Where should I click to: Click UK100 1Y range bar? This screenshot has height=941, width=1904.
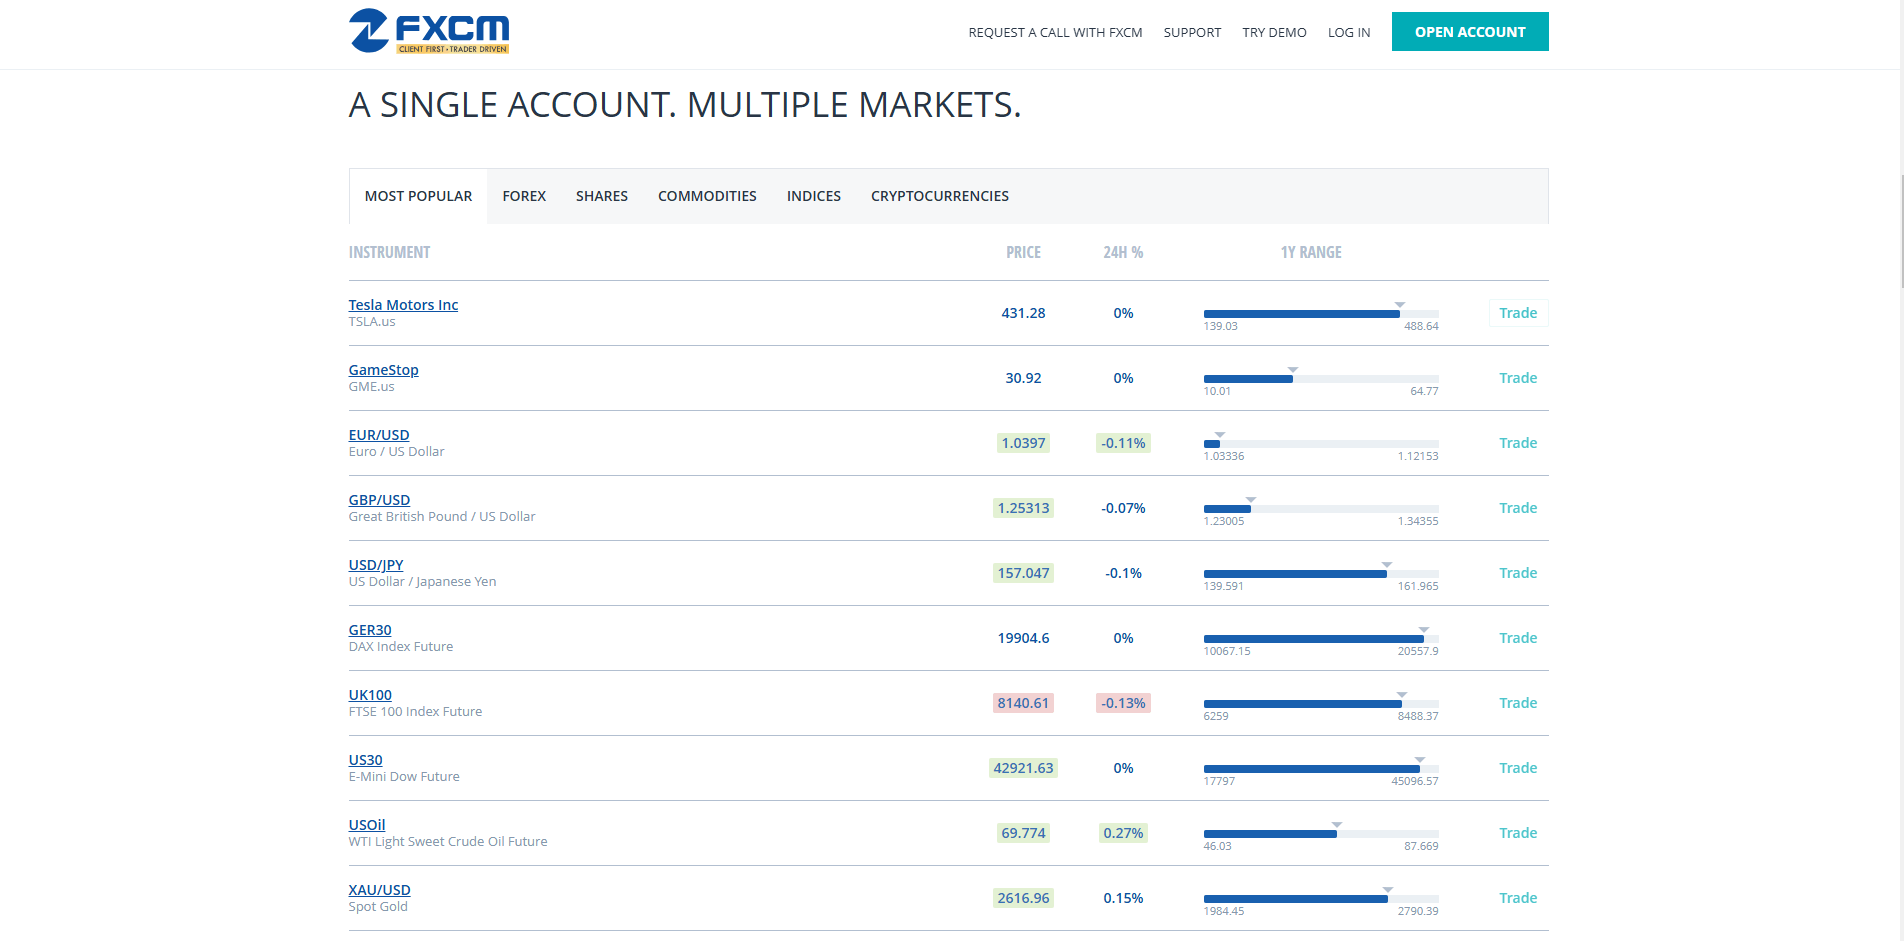click(x=1321, y=704)
